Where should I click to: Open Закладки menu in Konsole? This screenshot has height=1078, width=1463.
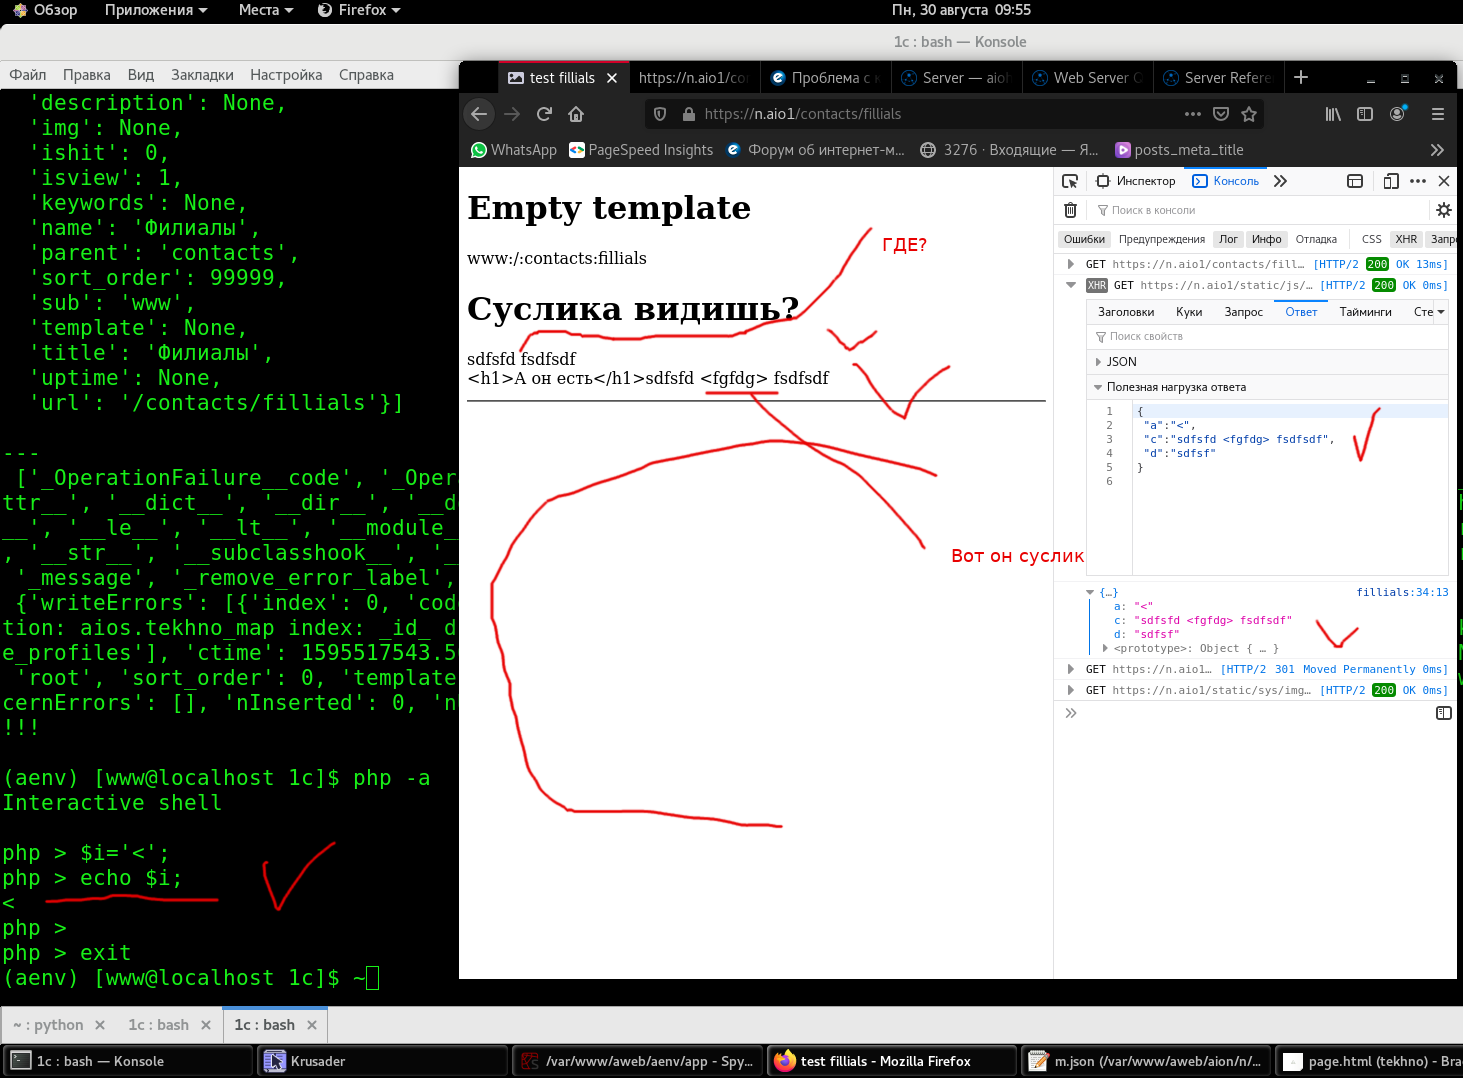click(202, 75)
